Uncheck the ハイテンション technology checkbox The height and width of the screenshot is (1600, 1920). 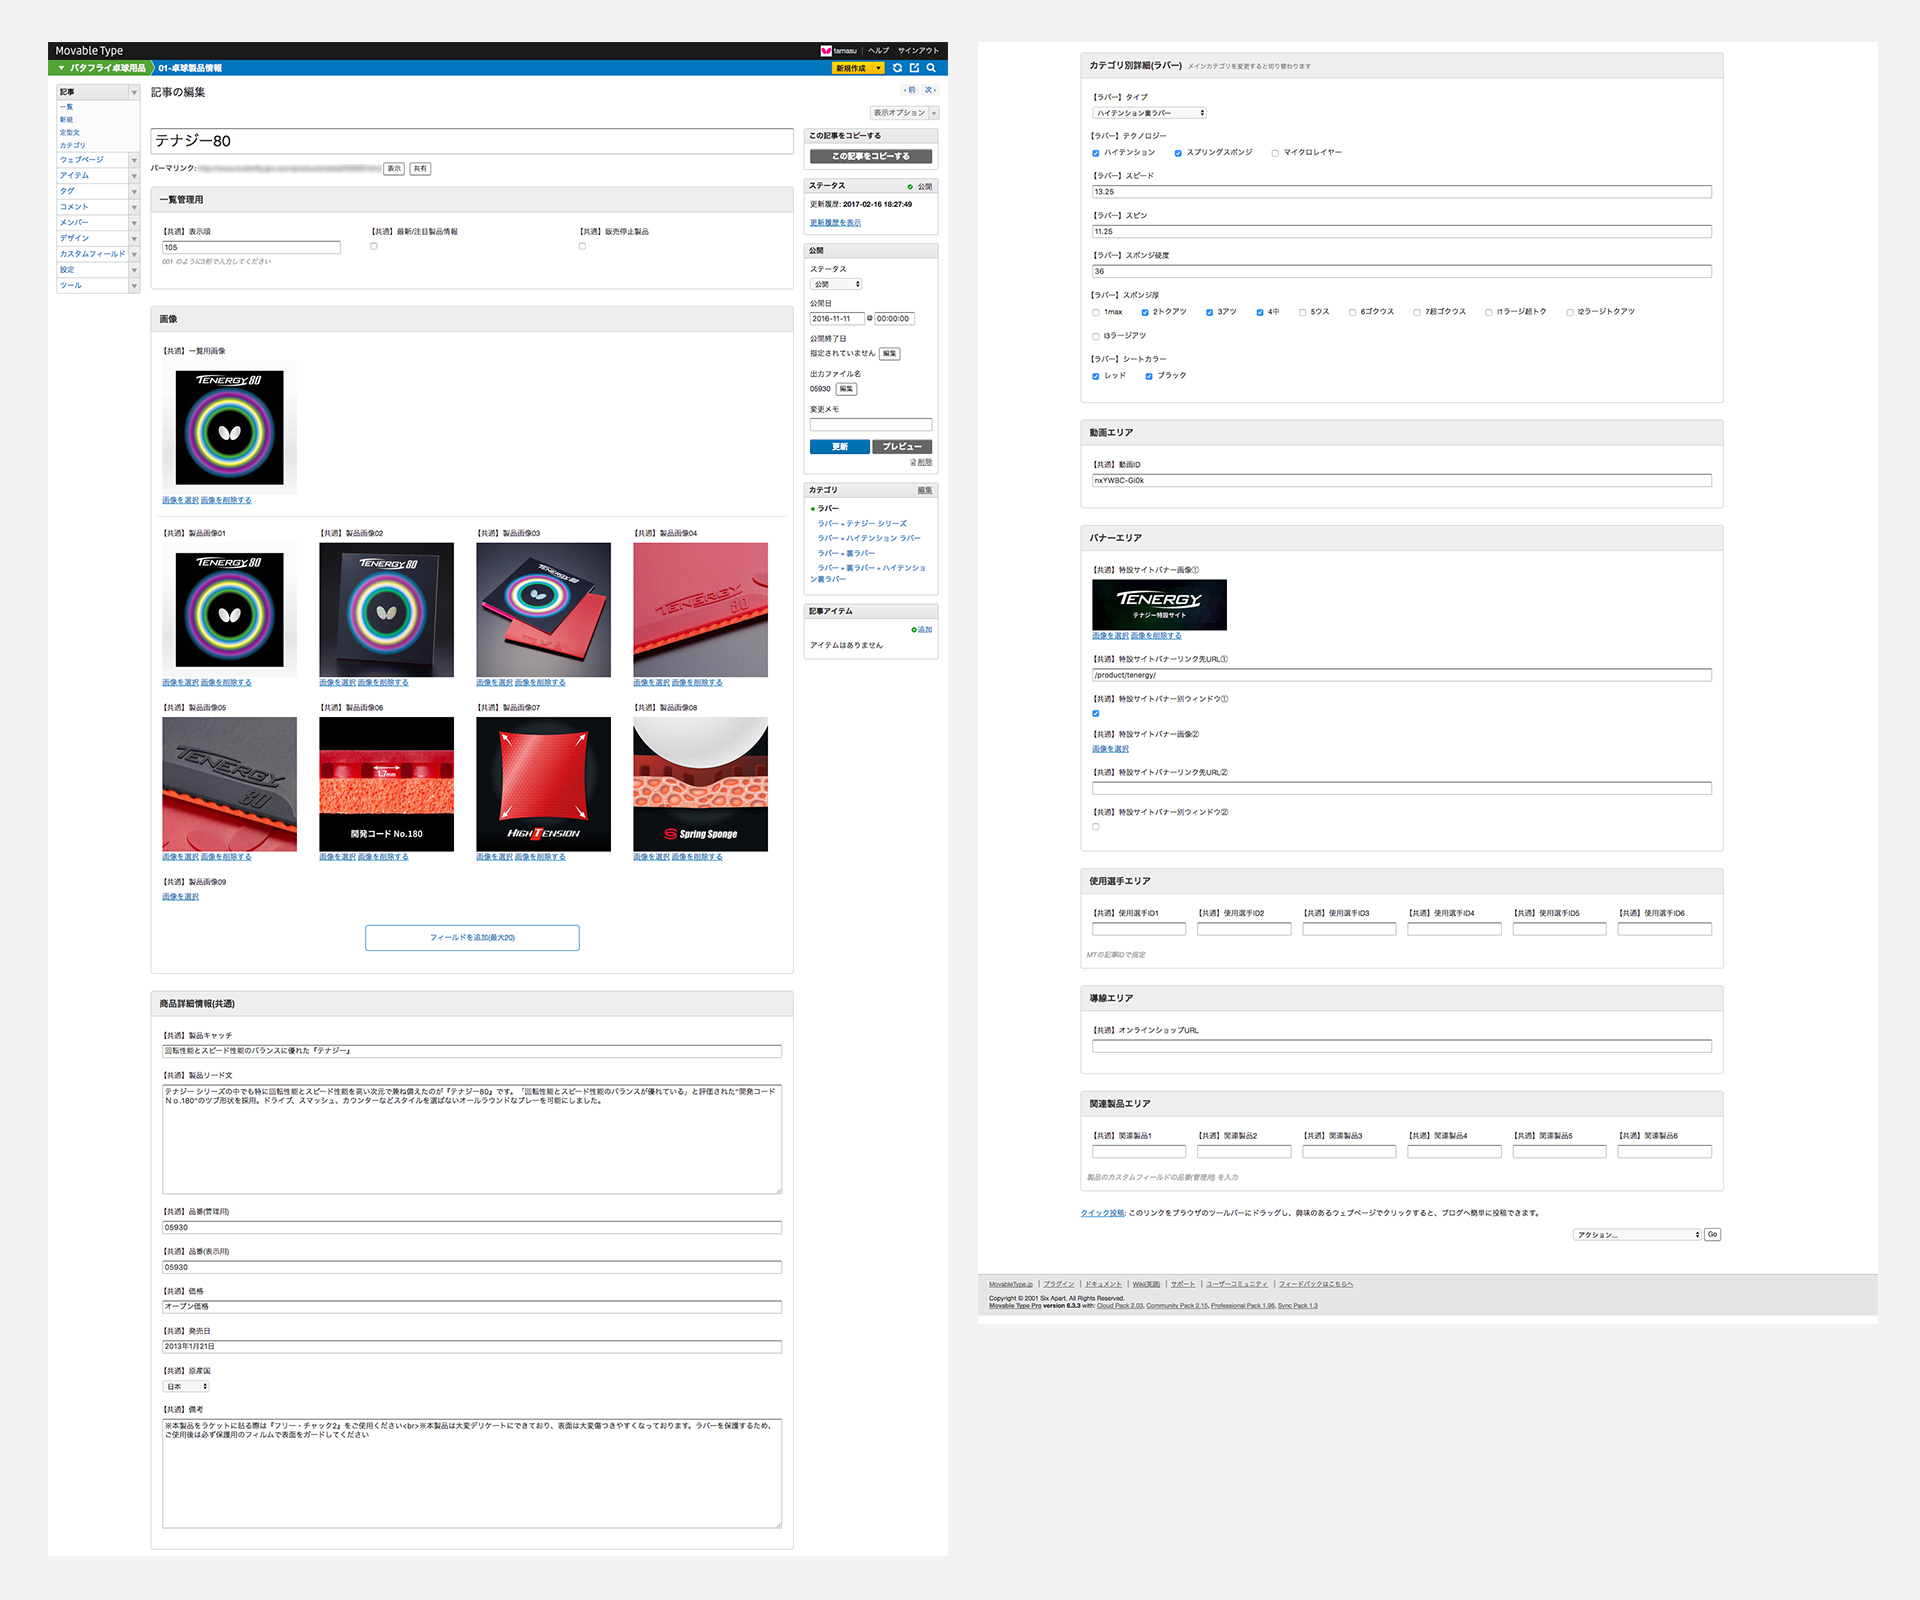coord(1096,153)
